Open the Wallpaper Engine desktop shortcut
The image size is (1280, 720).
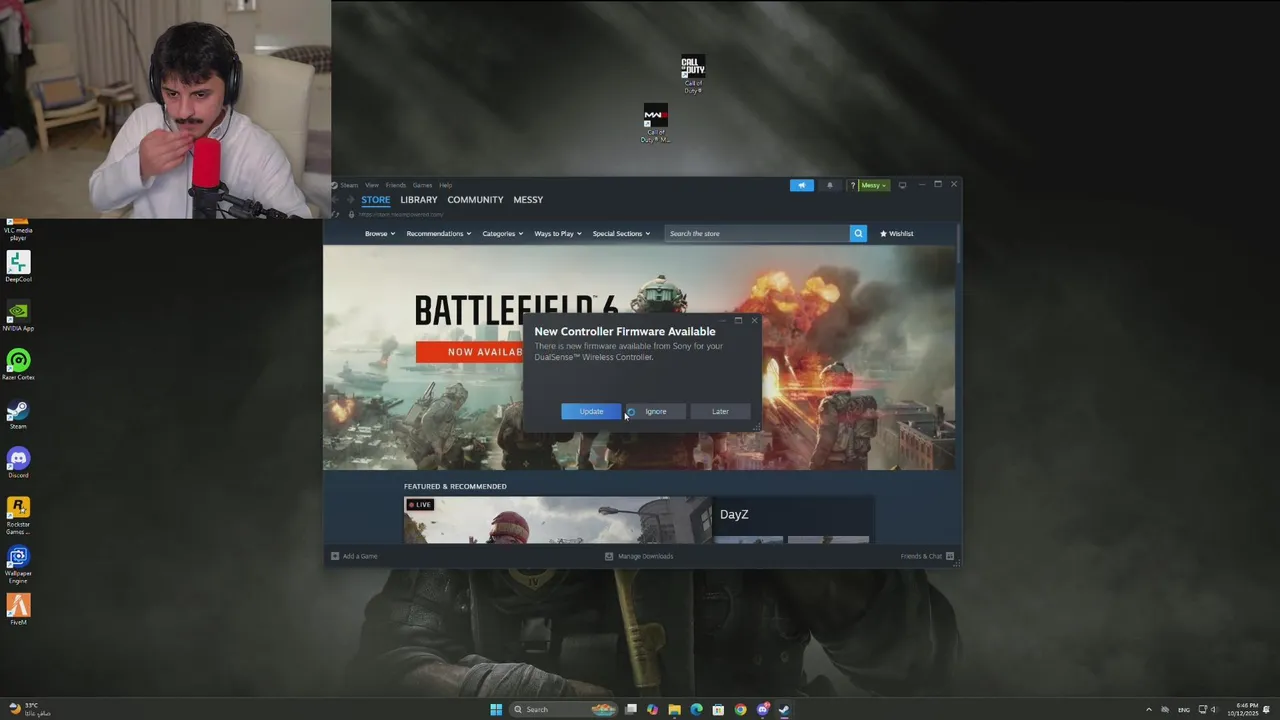pyautogui.click(x=18, y=563)
